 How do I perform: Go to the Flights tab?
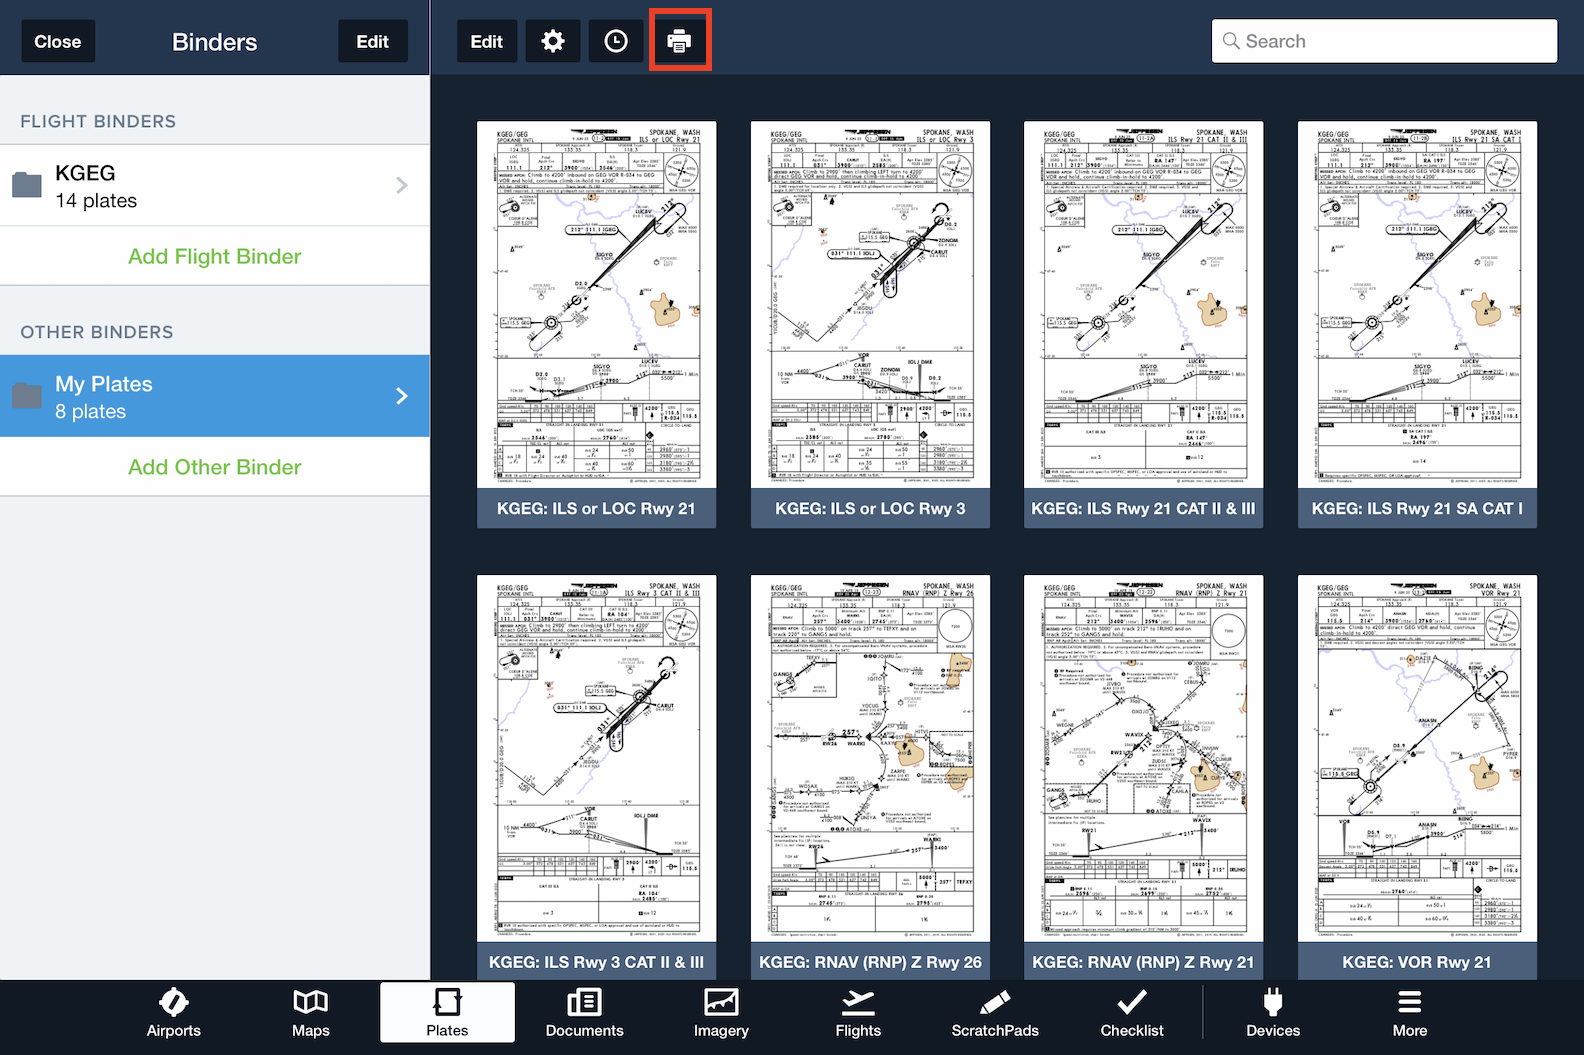(x=858, y=1013)
